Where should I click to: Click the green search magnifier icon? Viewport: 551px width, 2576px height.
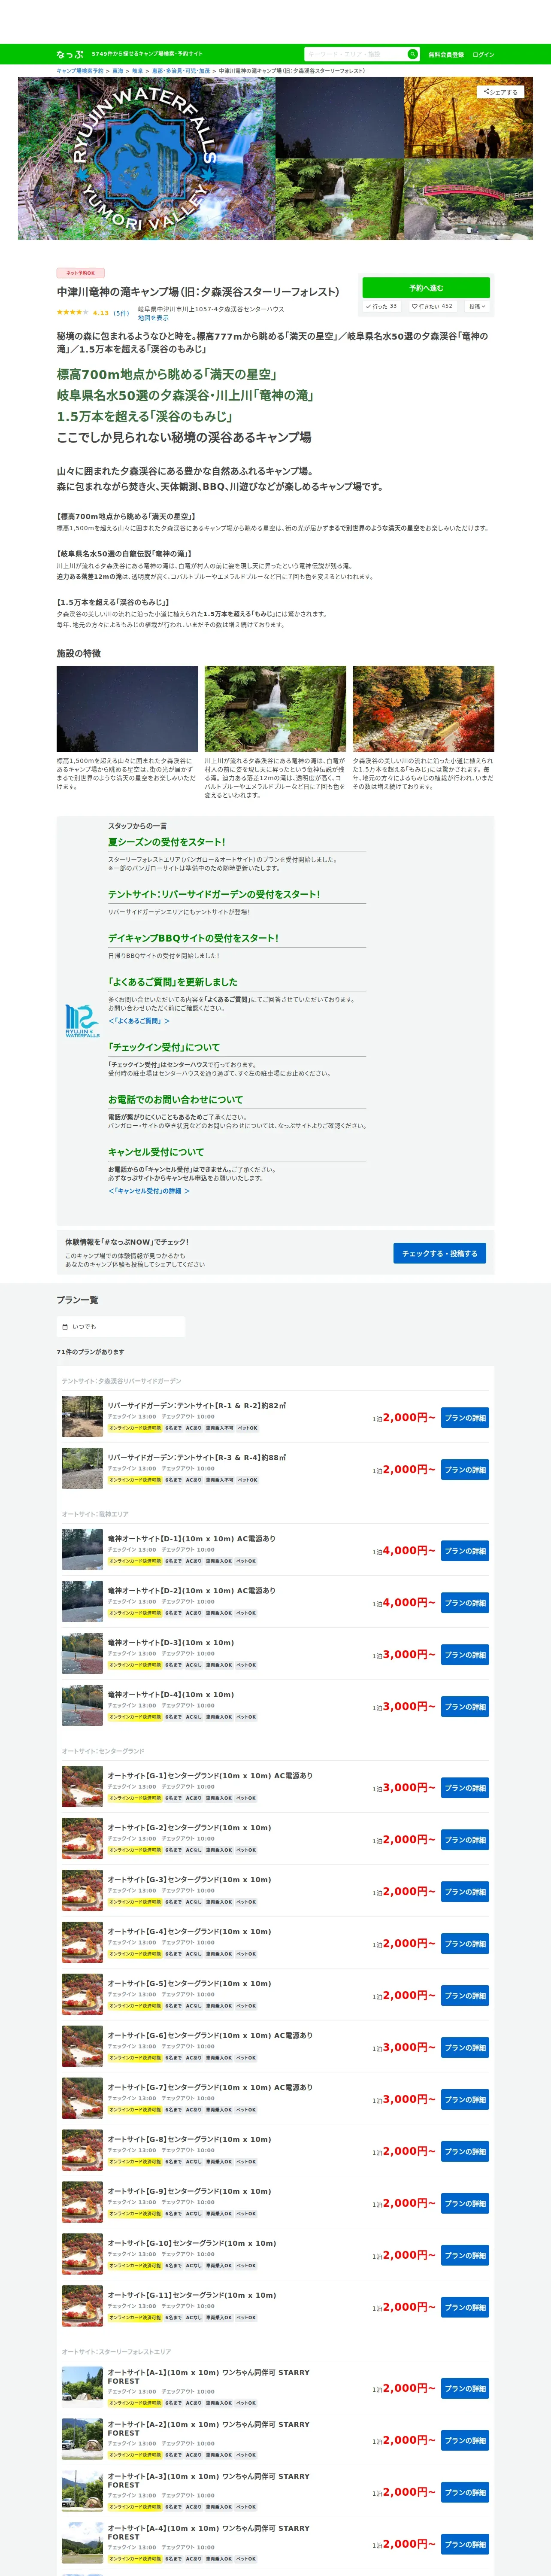click(x=412, y=54)
